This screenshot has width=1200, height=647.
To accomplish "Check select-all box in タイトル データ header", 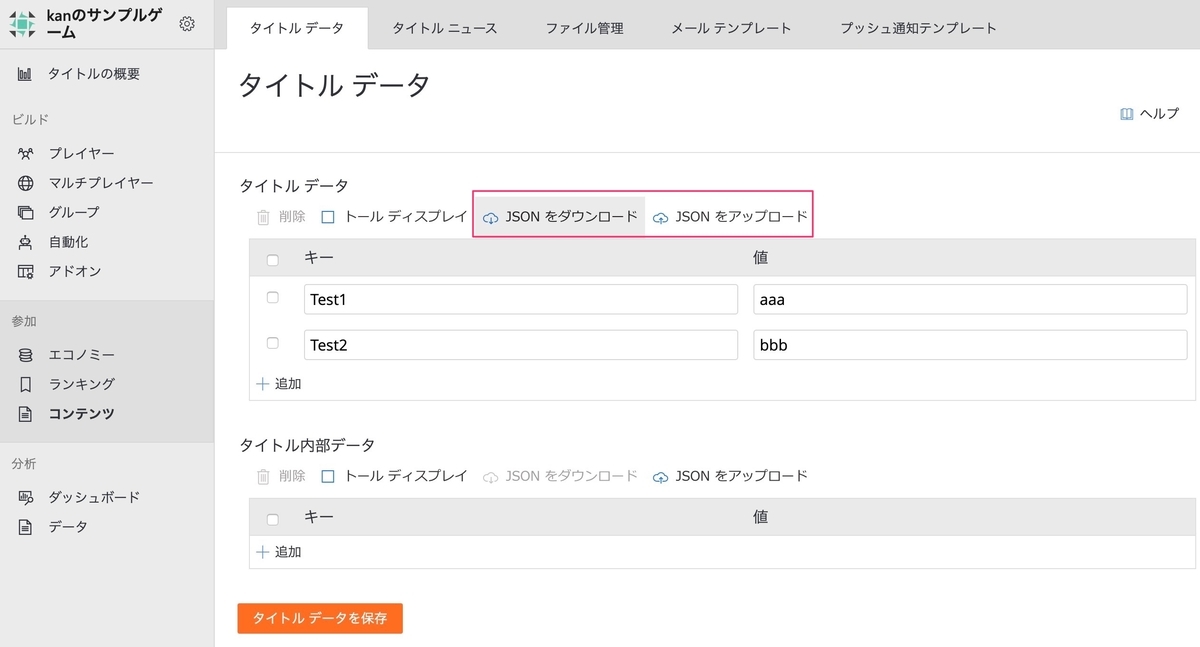I will 273,259.
